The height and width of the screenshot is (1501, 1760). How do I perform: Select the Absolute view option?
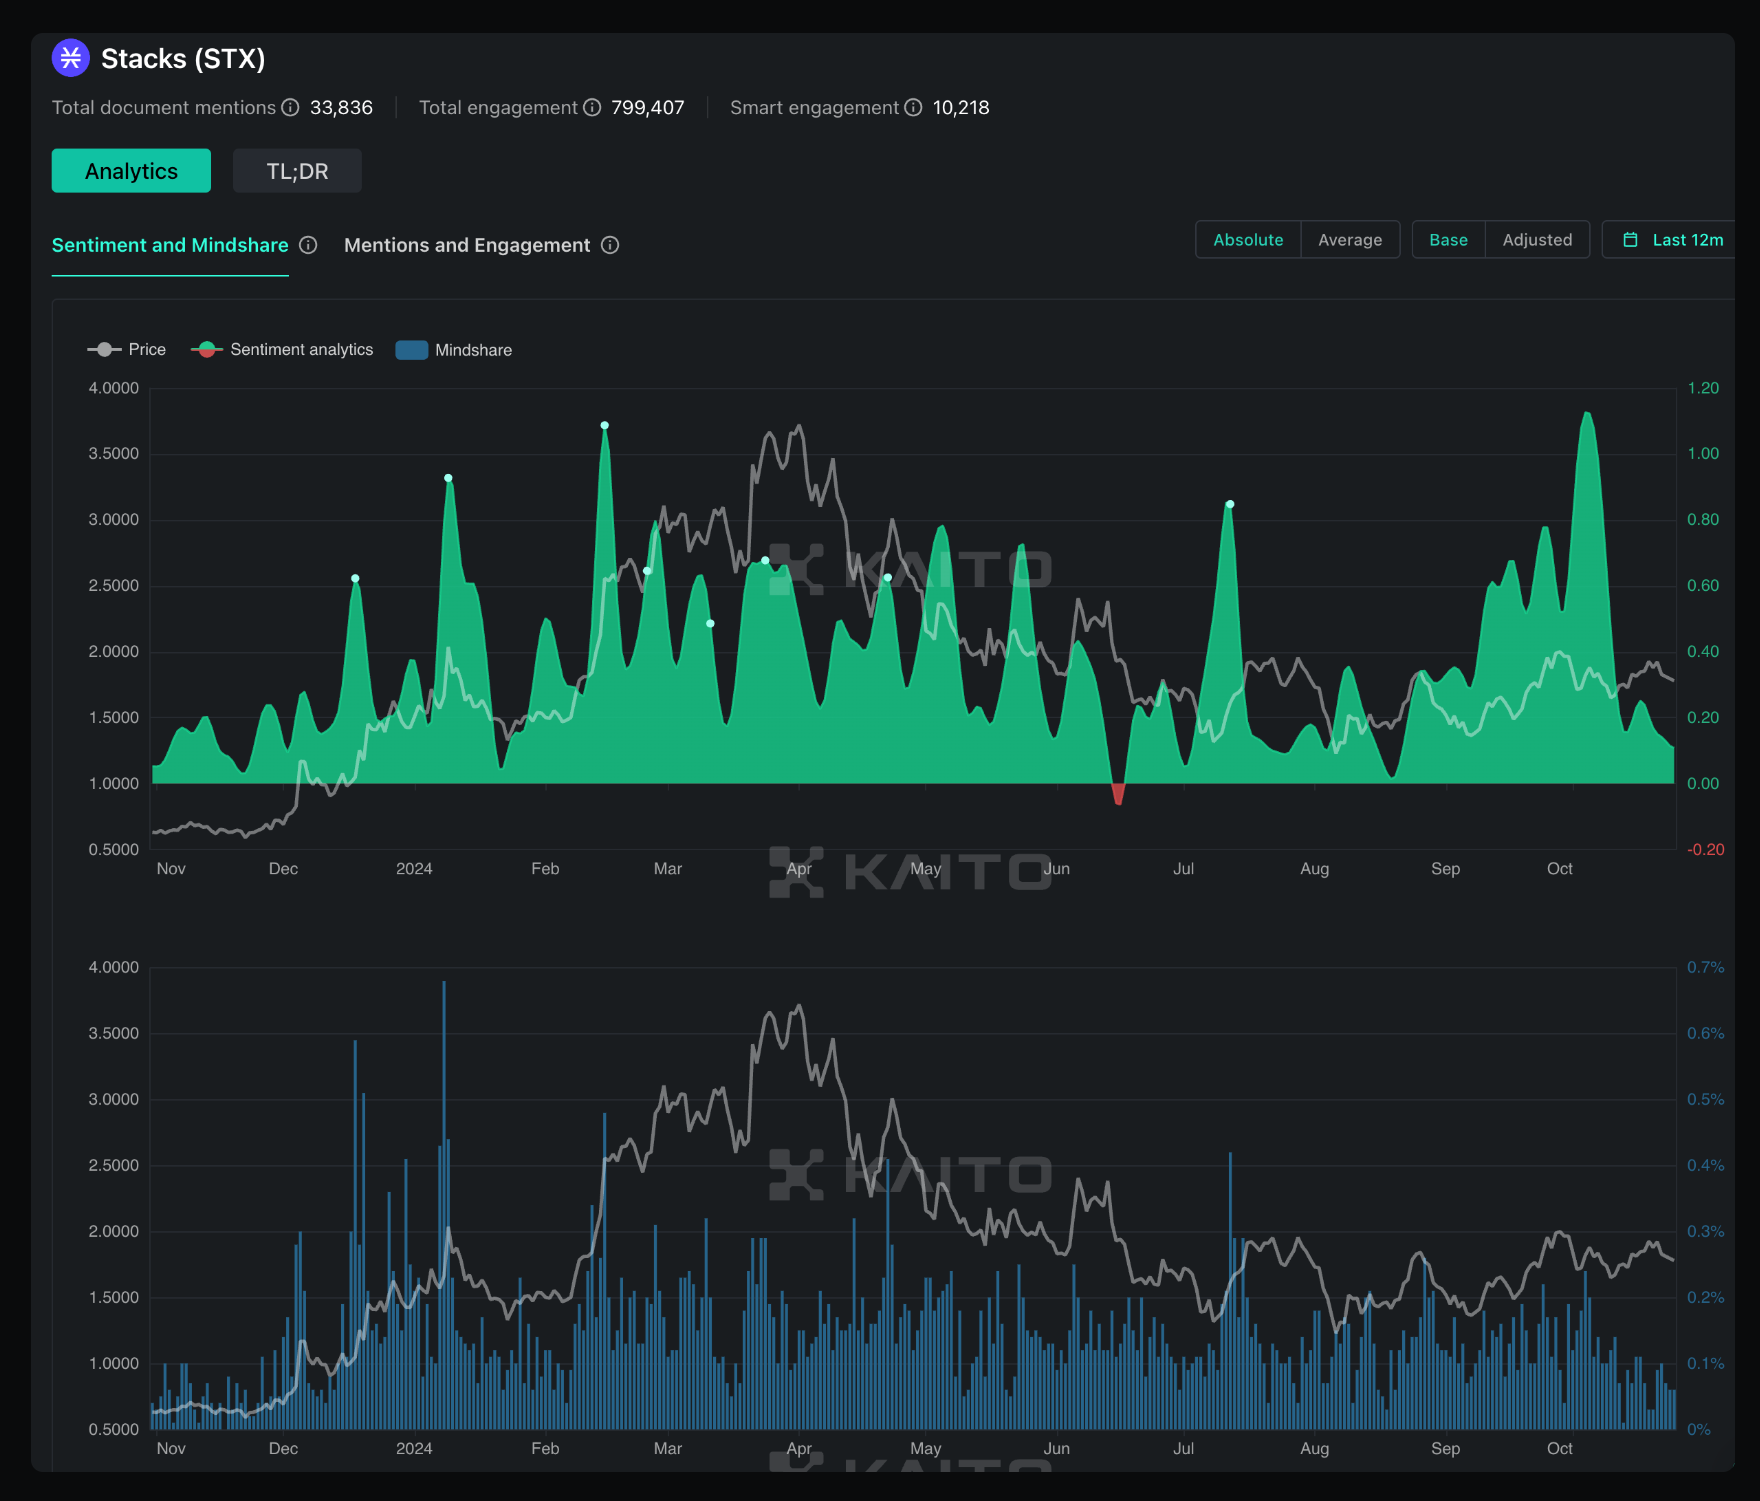[1248, 240]
